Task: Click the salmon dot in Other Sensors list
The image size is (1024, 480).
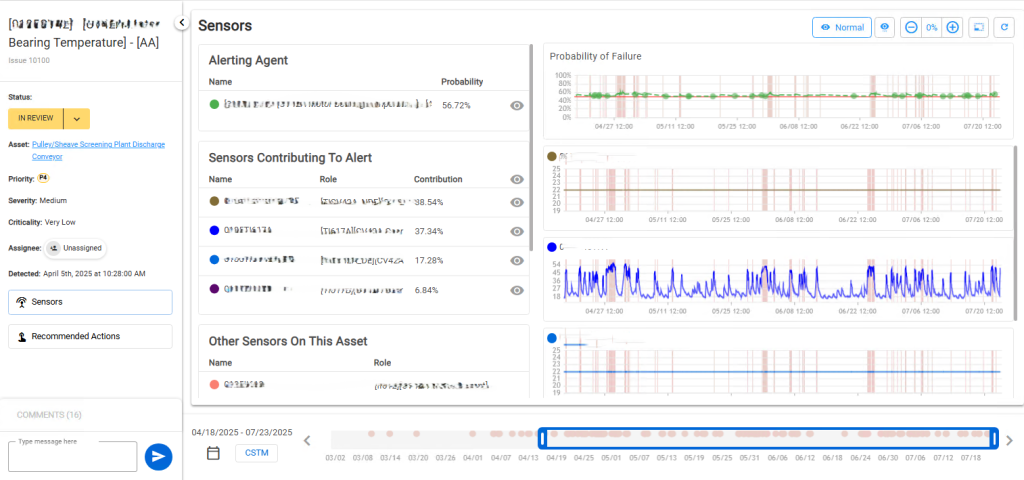Action: 214,385
